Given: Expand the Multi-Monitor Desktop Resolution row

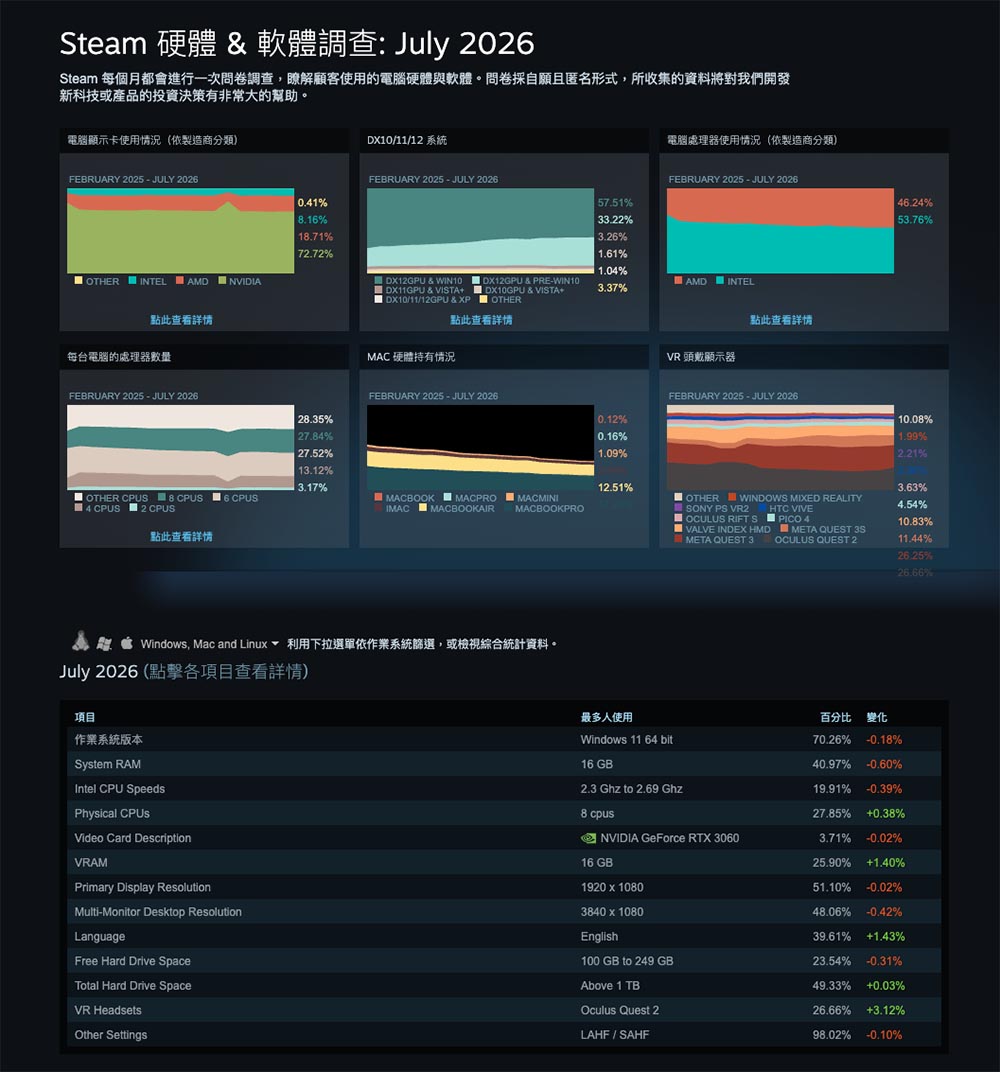Looking at the screenshot, I should coord(504,912).
